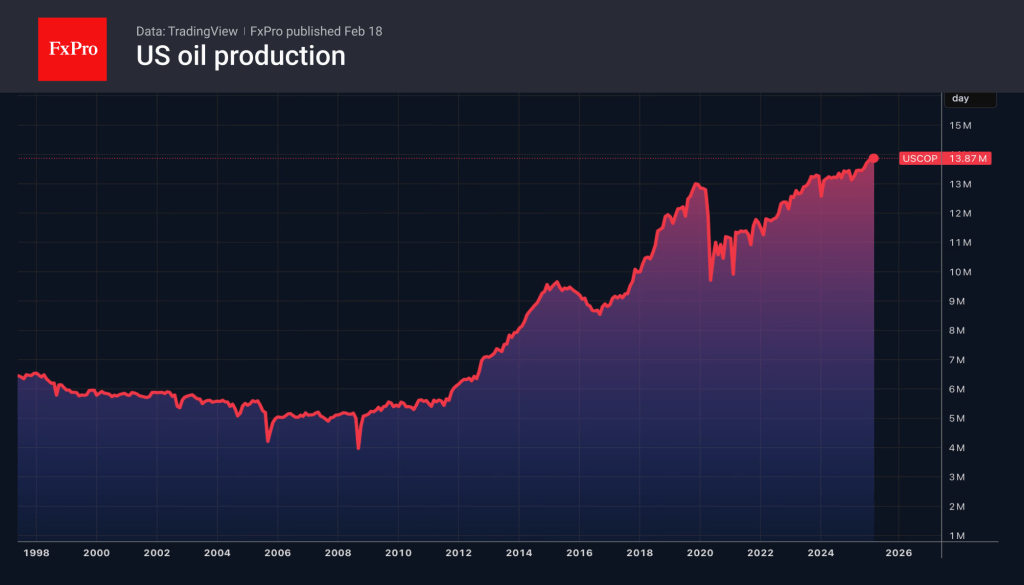Click the 15 M scale mark
Screen dimensions: 1024x585
tap(960, 126)
